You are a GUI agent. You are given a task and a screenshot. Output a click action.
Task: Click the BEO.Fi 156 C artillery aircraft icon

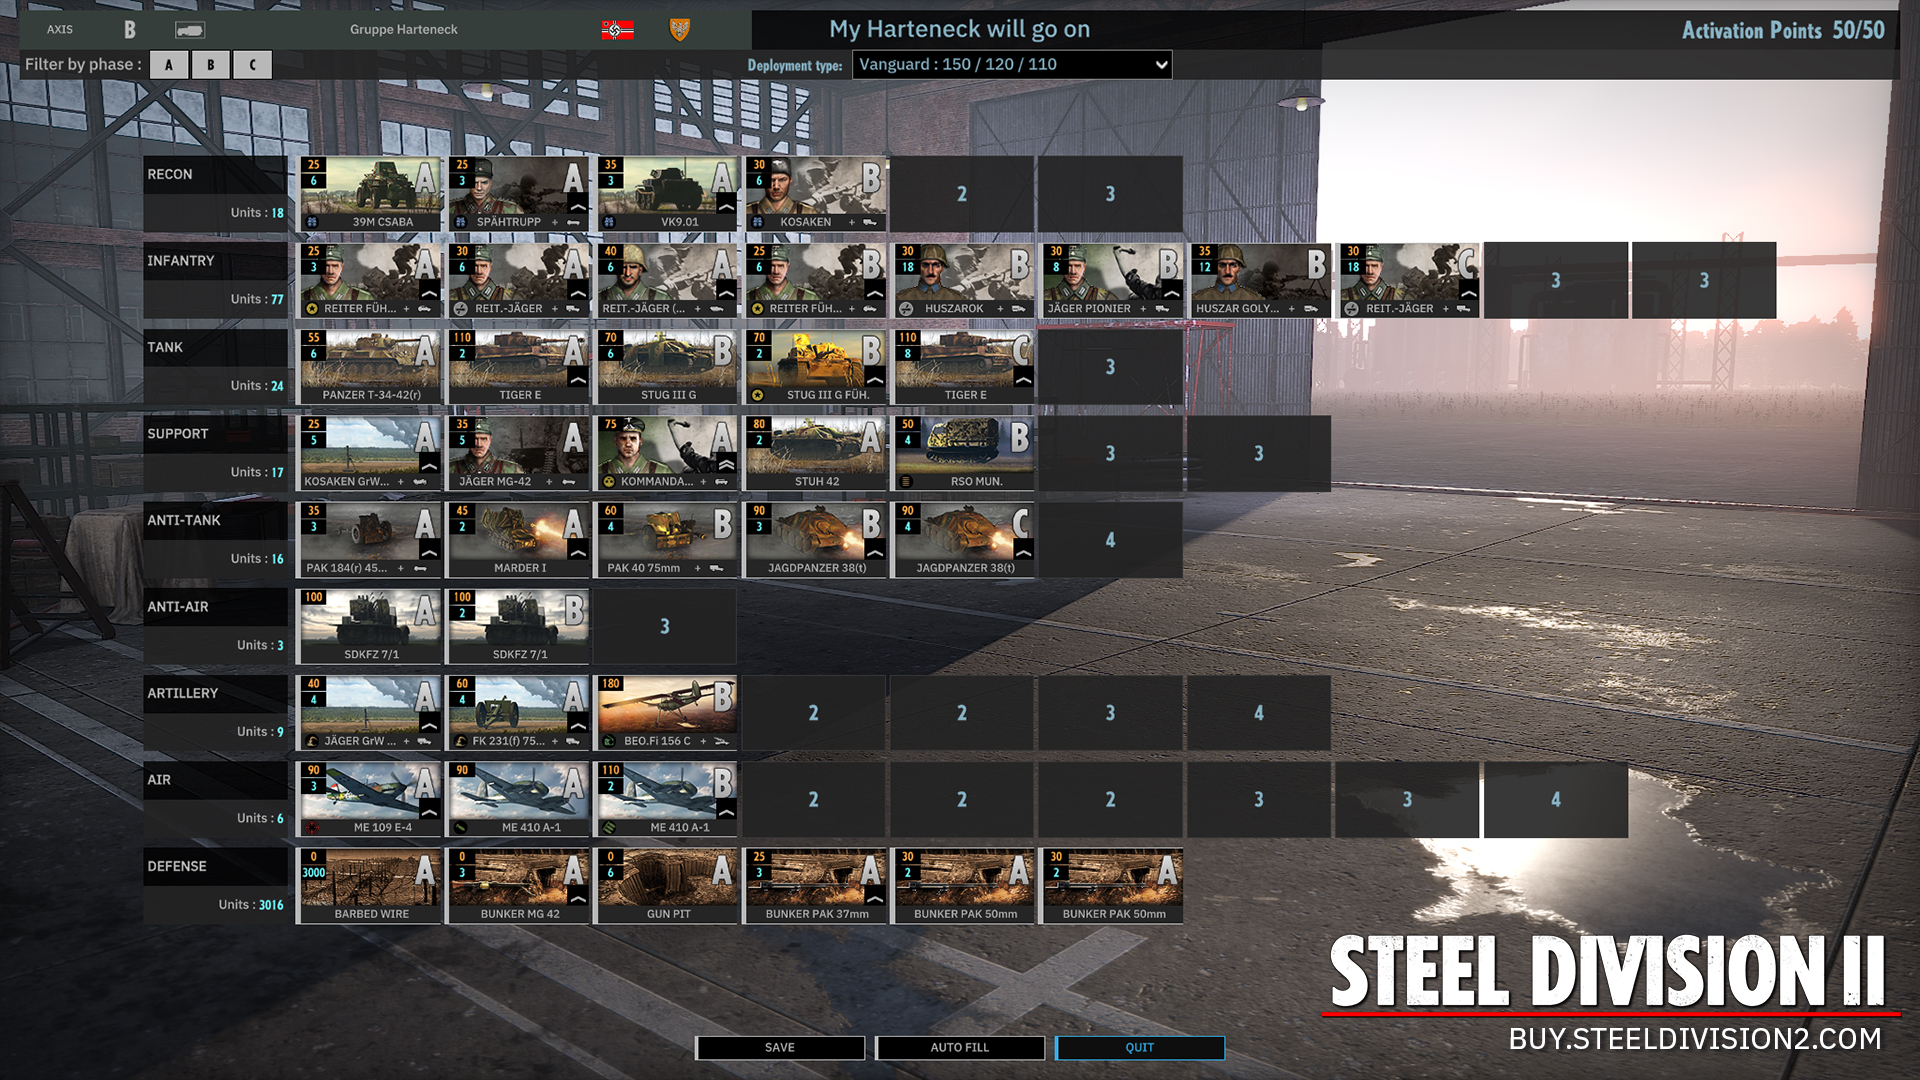pyautogui.click(x=665, y=712)
